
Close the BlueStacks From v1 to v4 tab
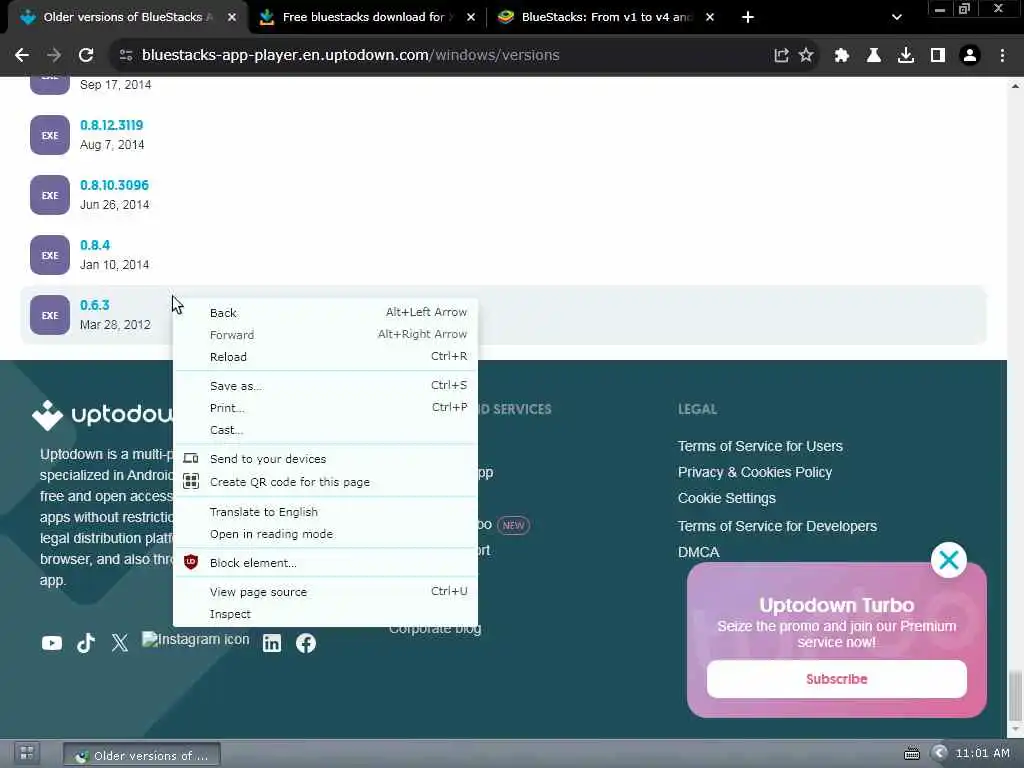pos(710,17)
